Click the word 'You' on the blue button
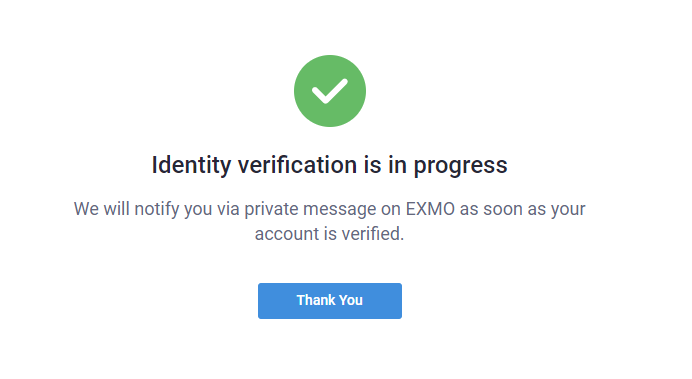Screen dimensions: 692x379 click(351, 300)
